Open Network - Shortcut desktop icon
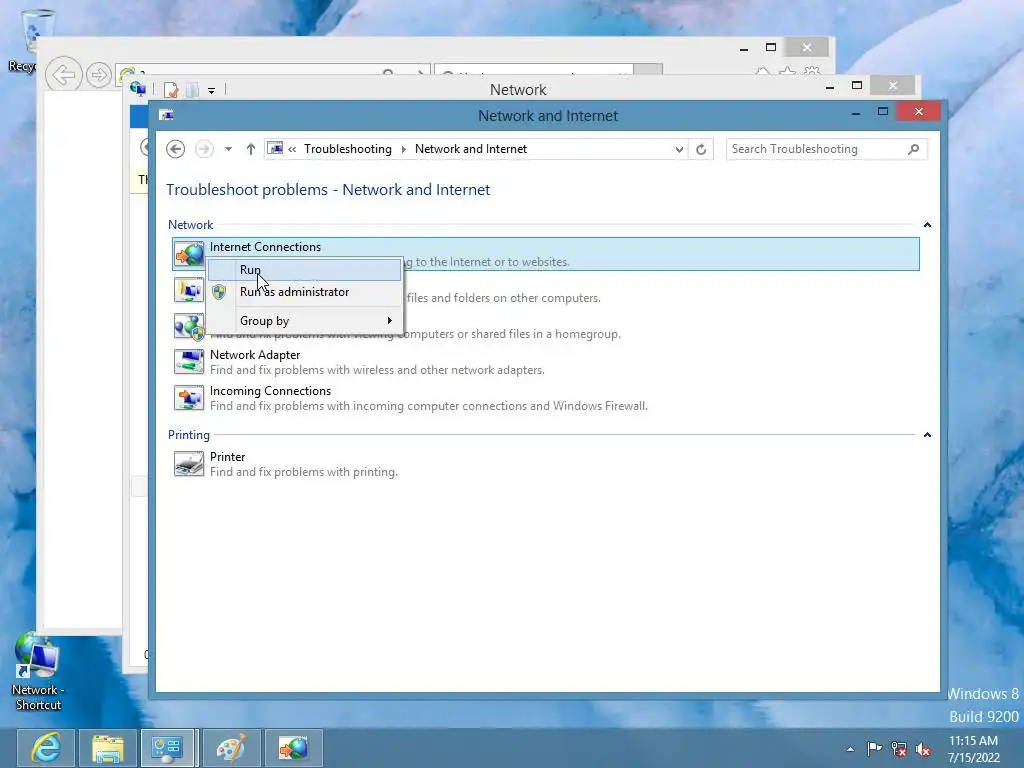This screenshot has width=1024, height=768. 37,671
